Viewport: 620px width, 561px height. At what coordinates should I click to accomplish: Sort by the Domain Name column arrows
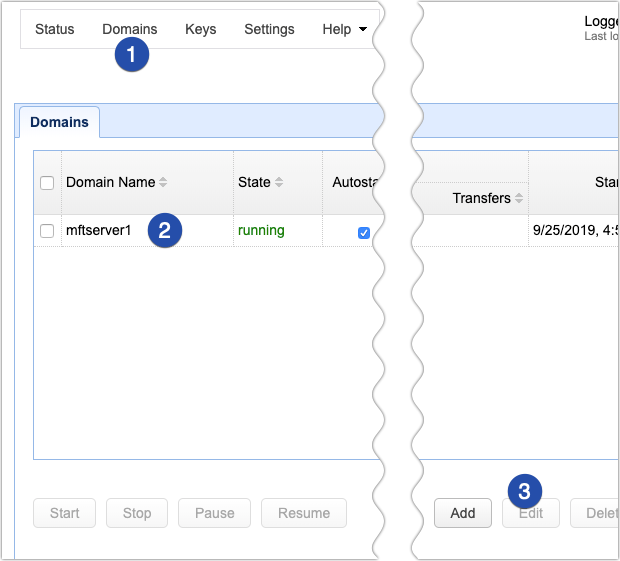(163, 182)
